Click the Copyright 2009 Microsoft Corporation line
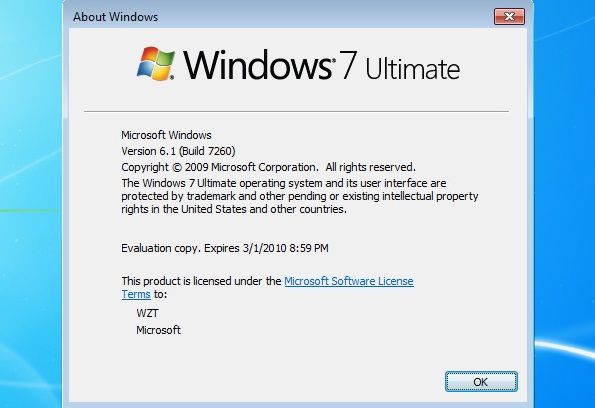 click(268, 167)
